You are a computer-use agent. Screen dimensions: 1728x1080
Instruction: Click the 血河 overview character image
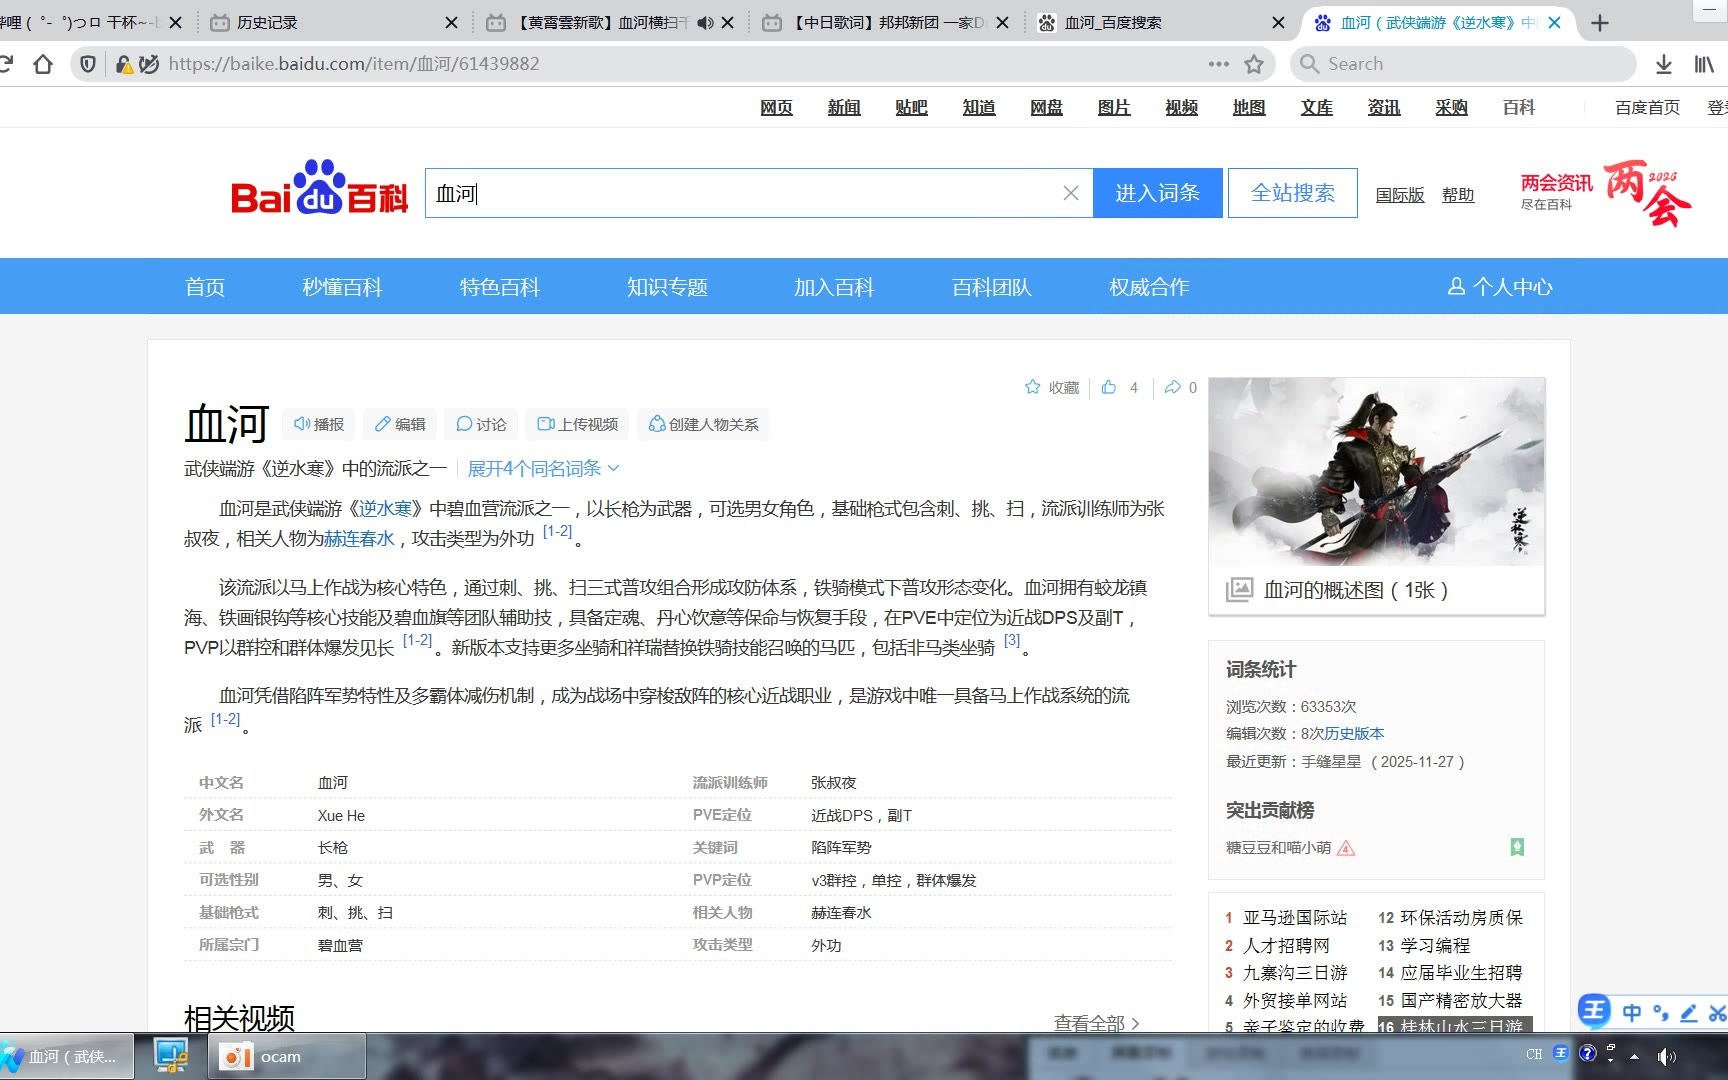1376,471
